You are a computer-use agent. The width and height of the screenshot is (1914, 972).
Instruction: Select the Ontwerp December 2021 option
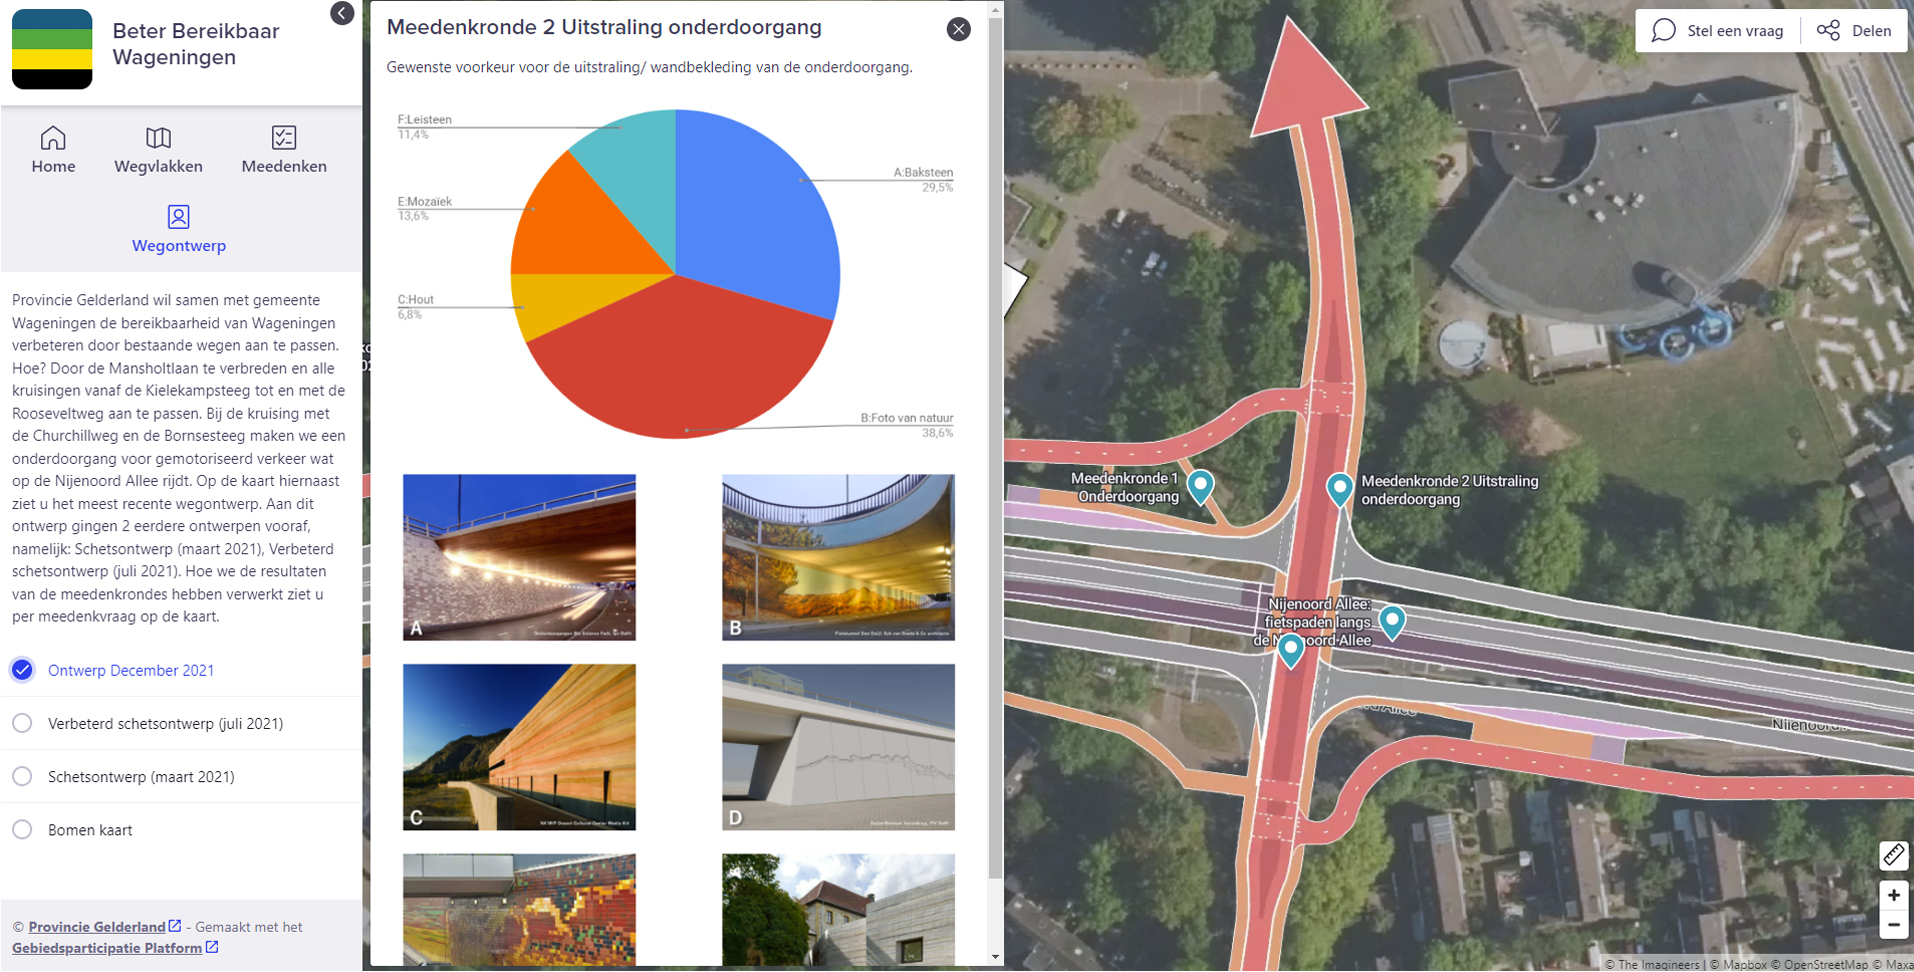22,670
